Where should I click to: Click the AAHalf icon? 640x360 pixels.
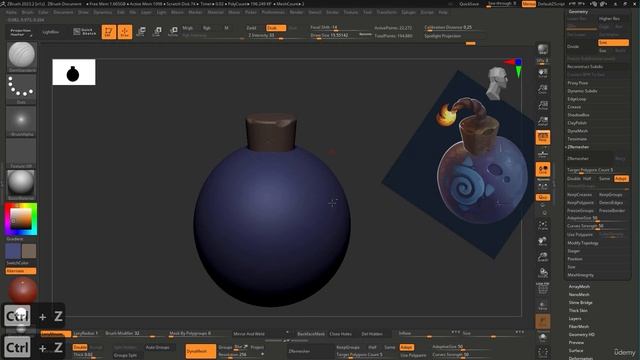pos(542,121)
